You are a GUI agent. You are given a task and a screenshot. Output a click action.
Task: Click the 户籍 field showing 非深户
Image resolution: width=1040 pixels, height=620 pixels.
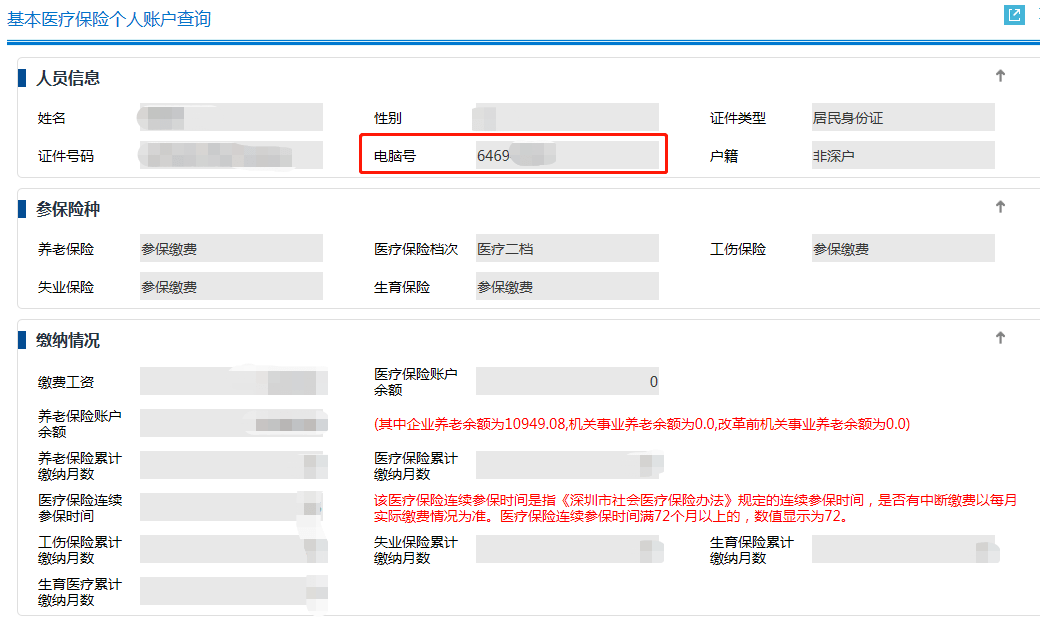[900, 155]
